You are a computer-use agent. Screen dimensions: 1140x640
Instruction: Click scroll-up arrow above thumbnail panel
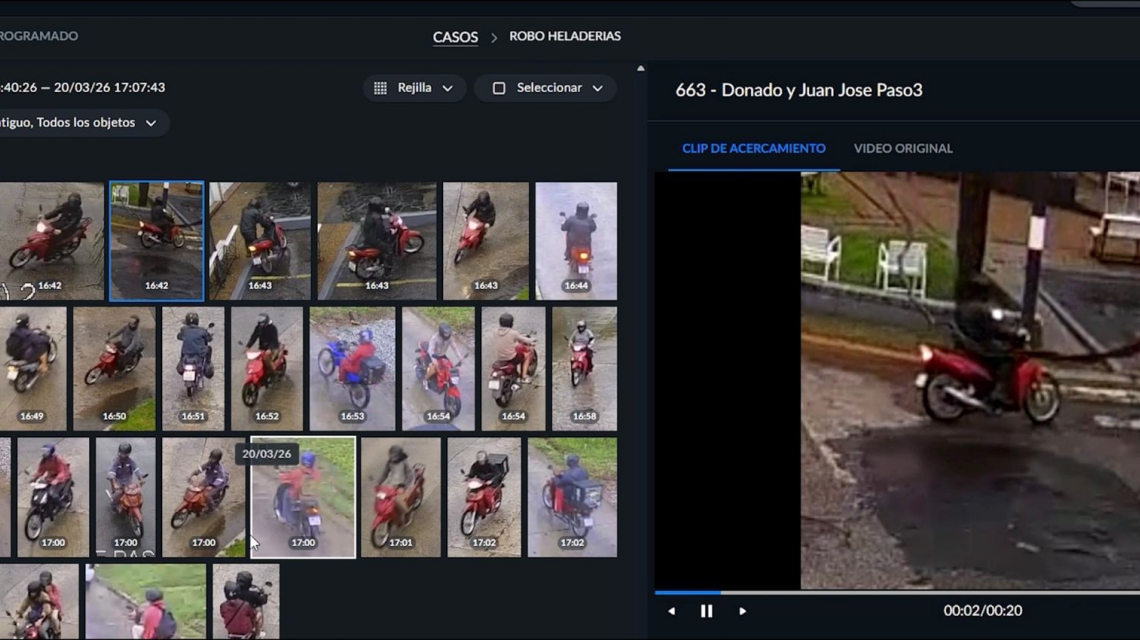coord(640,69)
